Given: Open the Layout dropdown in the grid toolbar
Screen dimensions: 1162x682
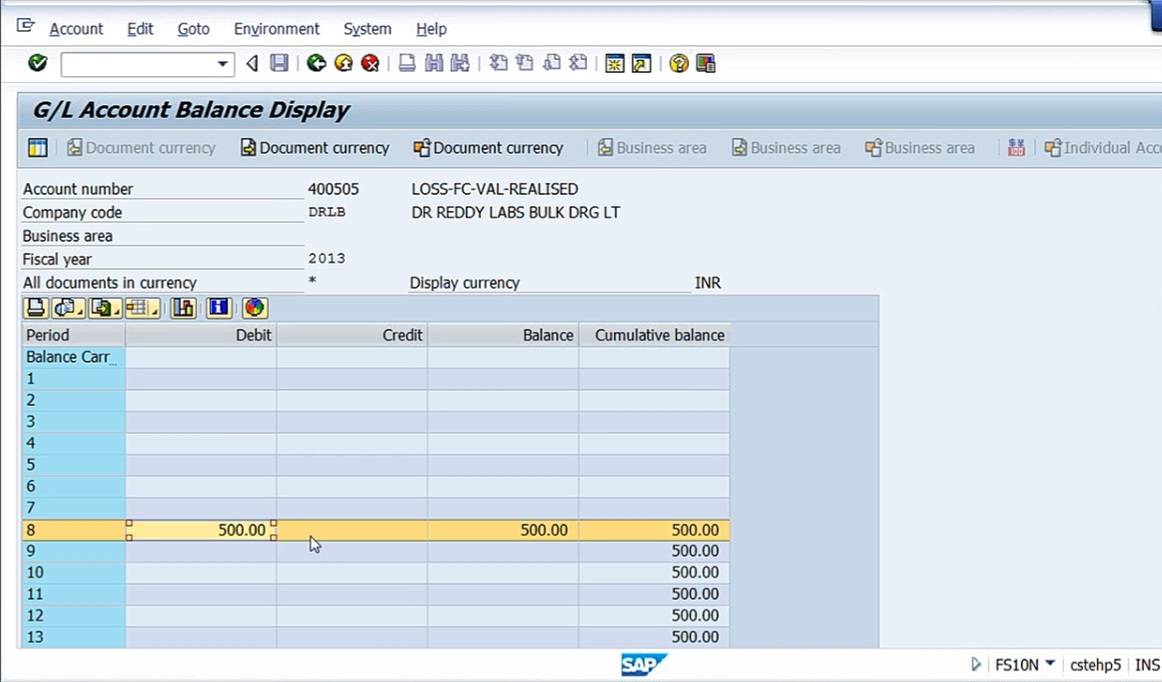Looking at the screenshot, I should 142,308.
